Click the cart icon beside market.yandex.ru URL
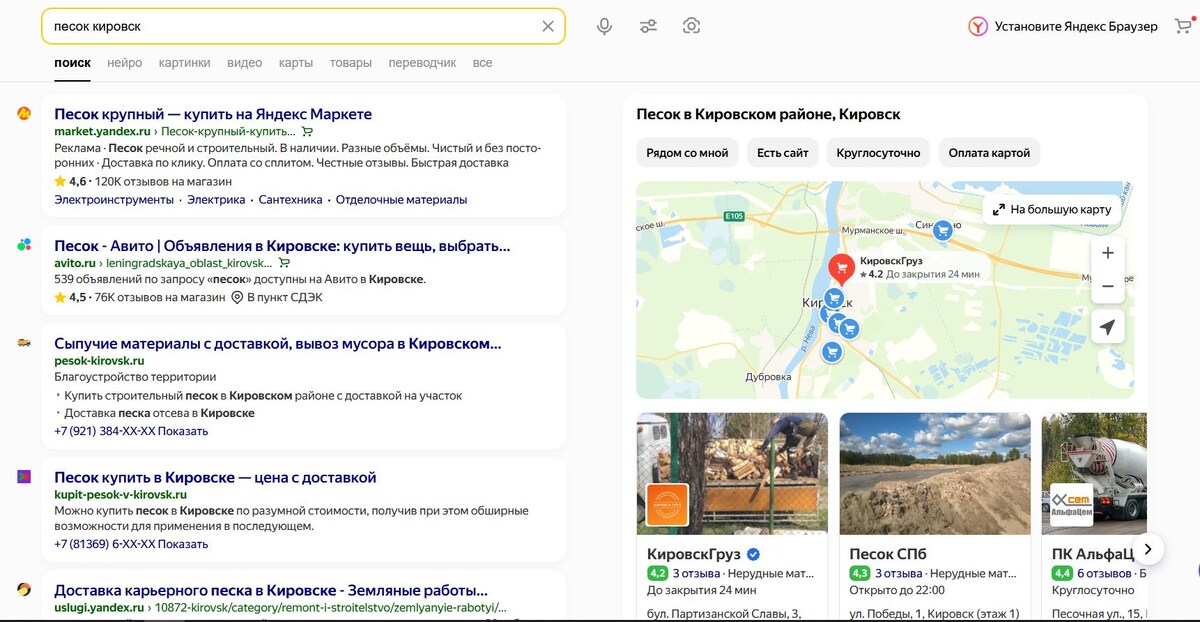The image size is (1200, 622). (x=307, y=131)
